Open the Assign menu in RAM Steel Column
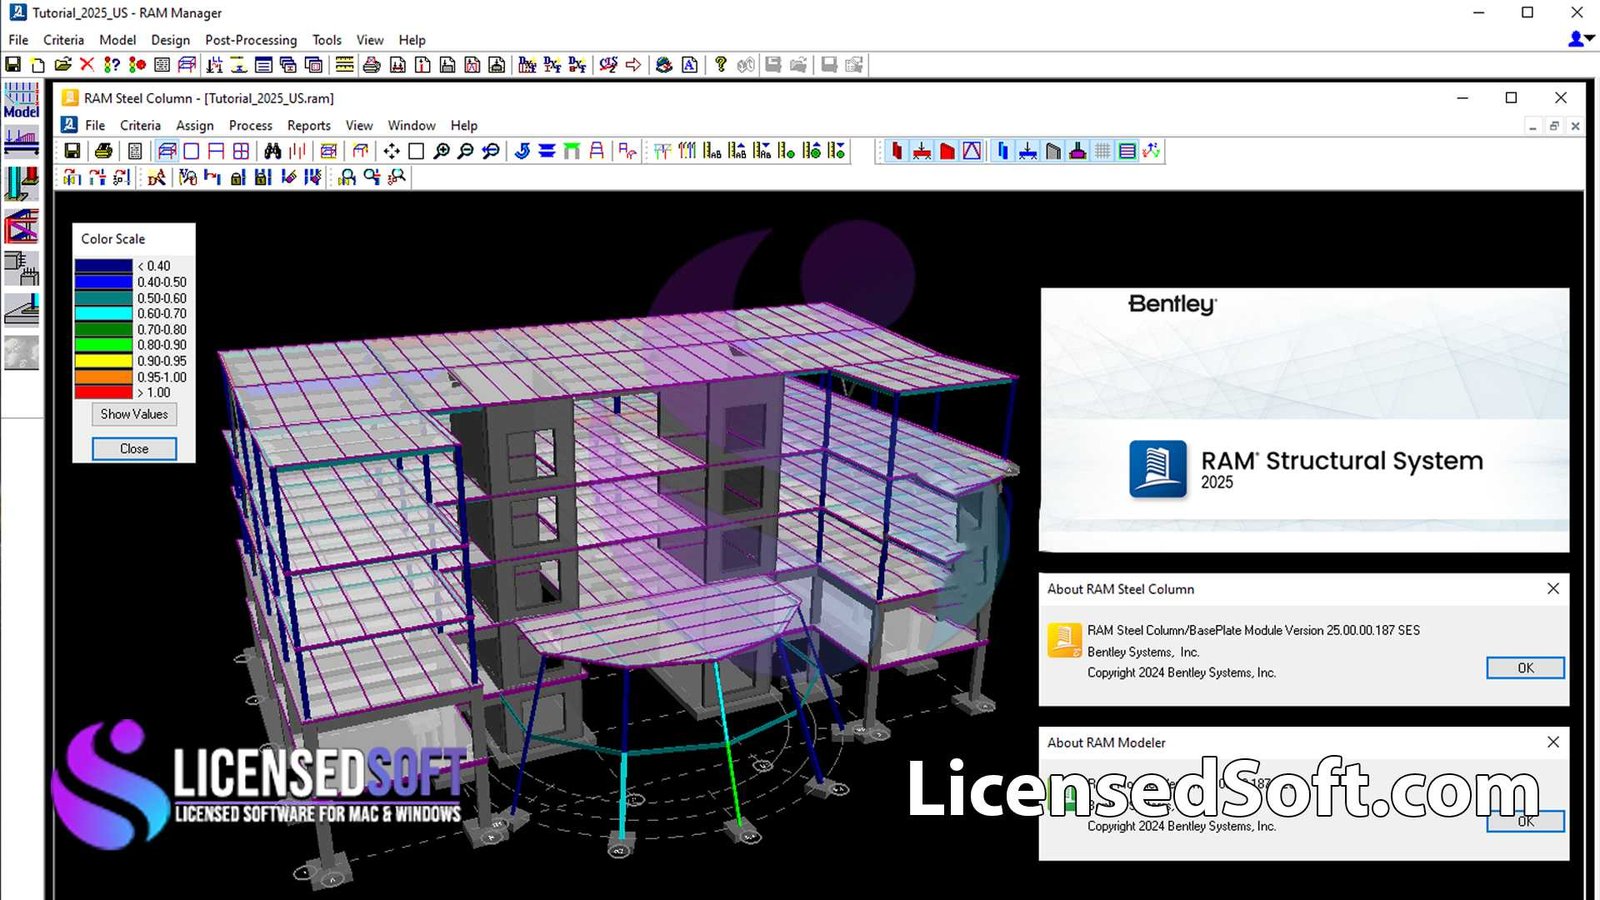This screenshot has width=1600, height=900. click(x=195, y=125)
